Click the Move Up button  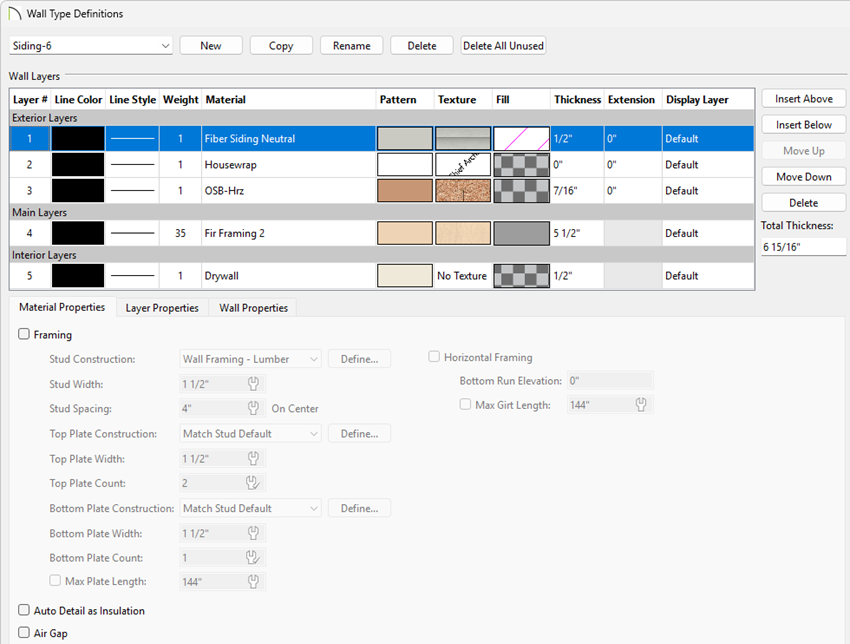tap(804, 151)
